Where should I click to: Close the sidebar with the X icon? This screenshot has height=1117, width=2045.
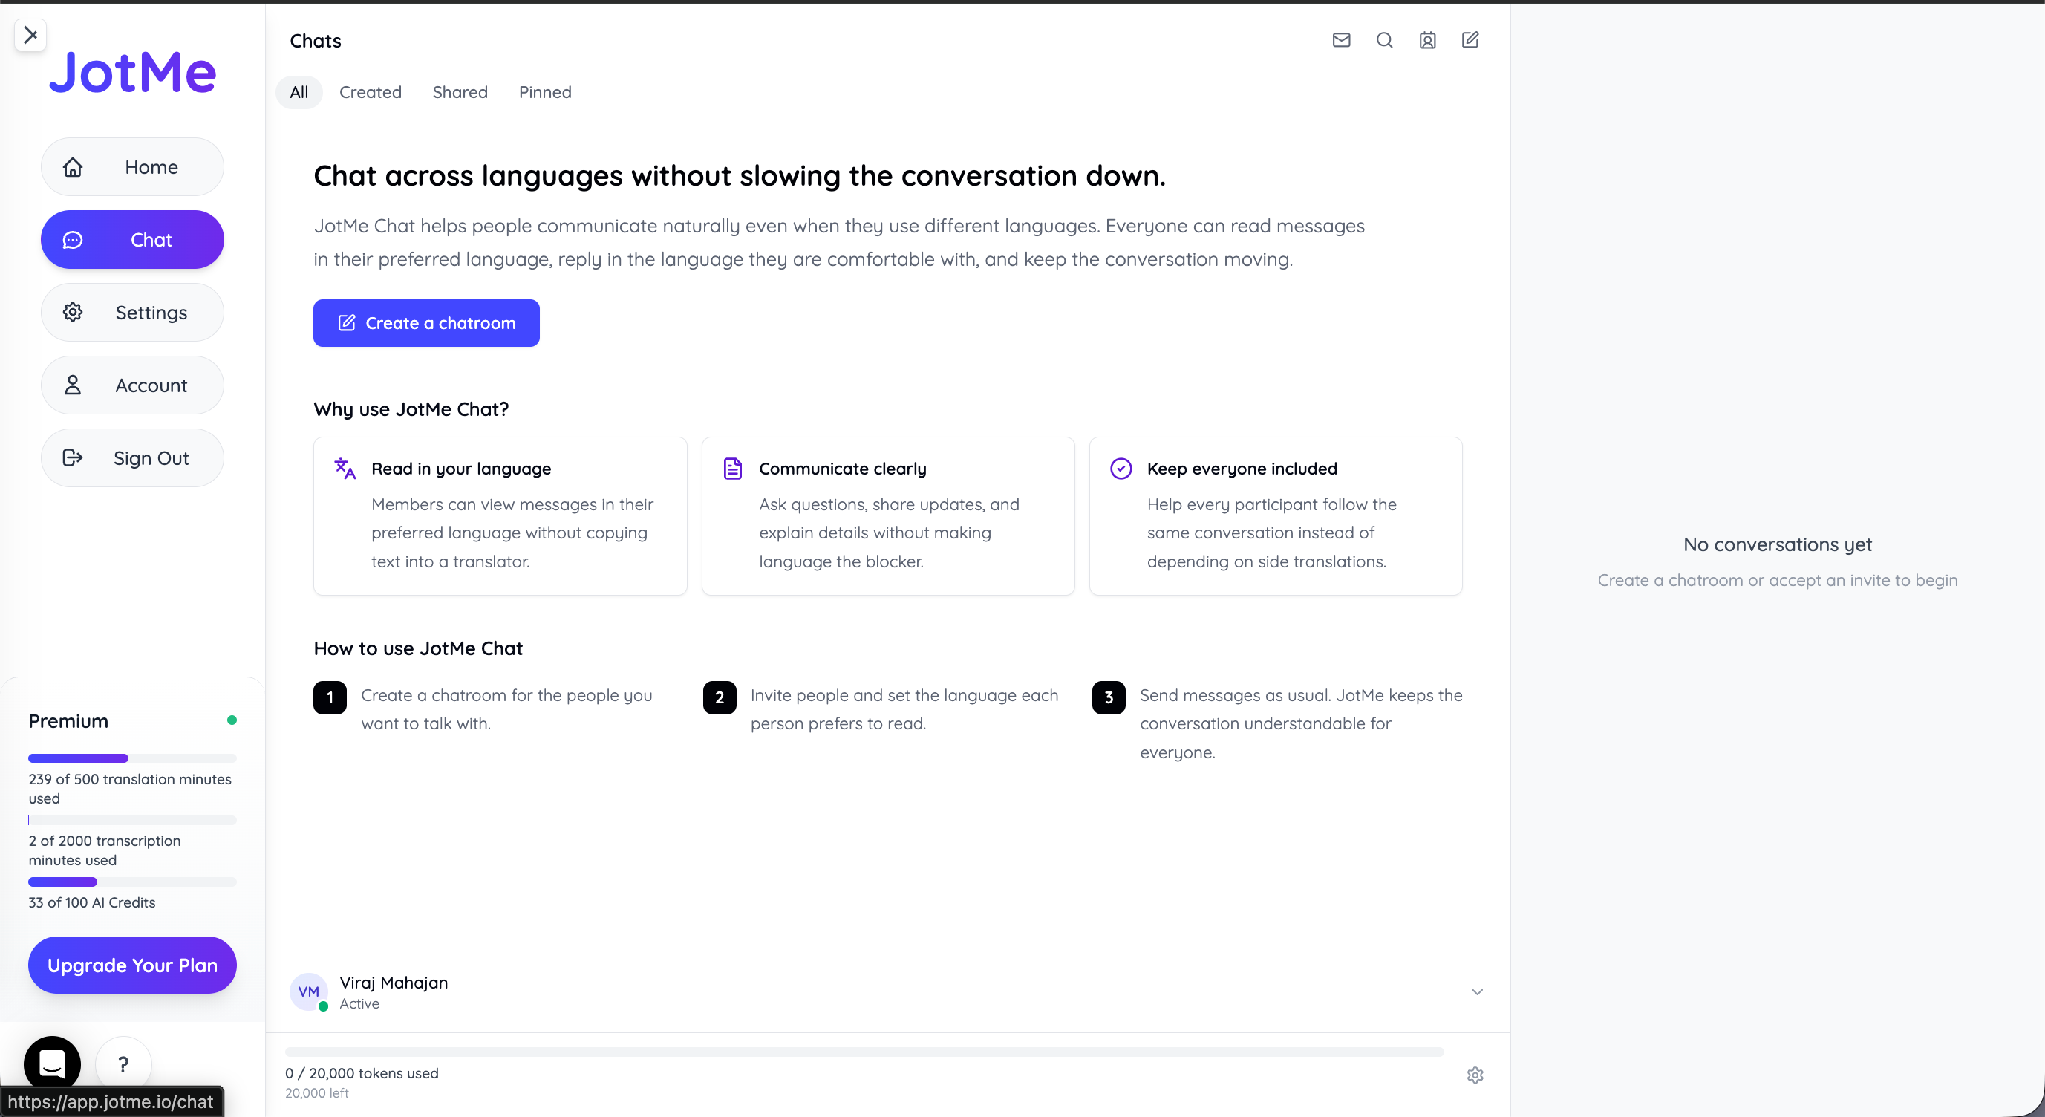coord(31,35)
